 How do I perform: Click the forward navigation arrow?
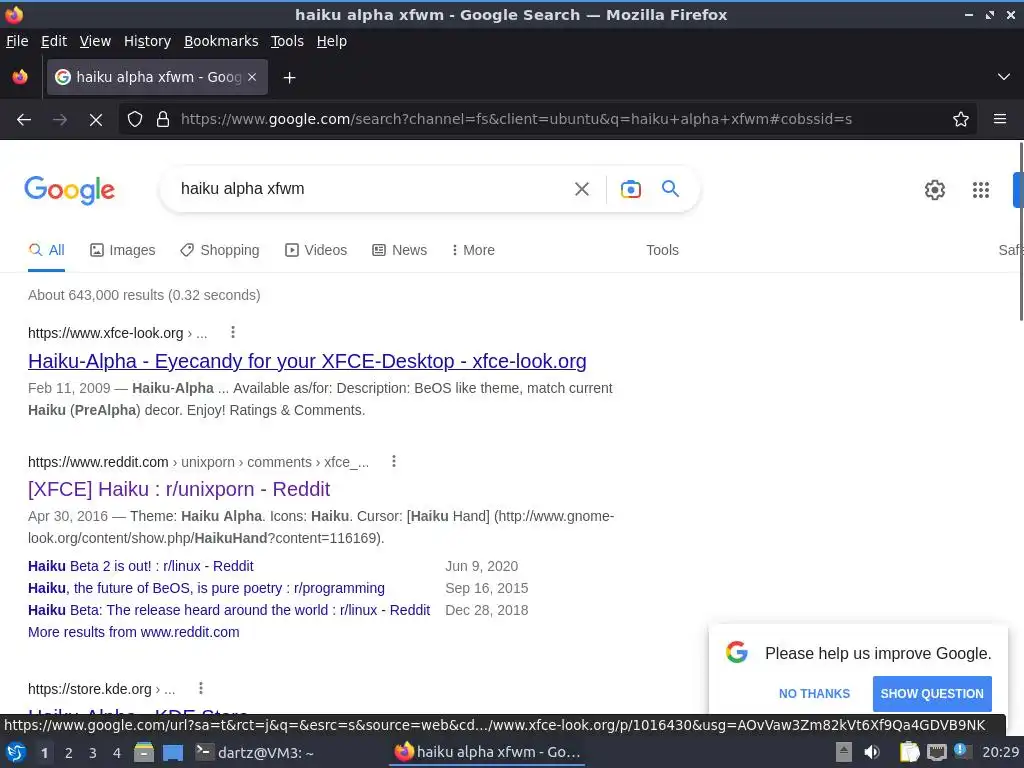tap(60, 120)
